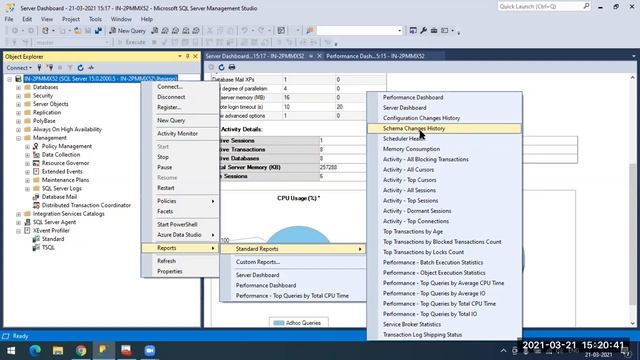Select Schema Changes History report
Screen dimensions: 640x360
pyautogui.click(x=444, y=129)
